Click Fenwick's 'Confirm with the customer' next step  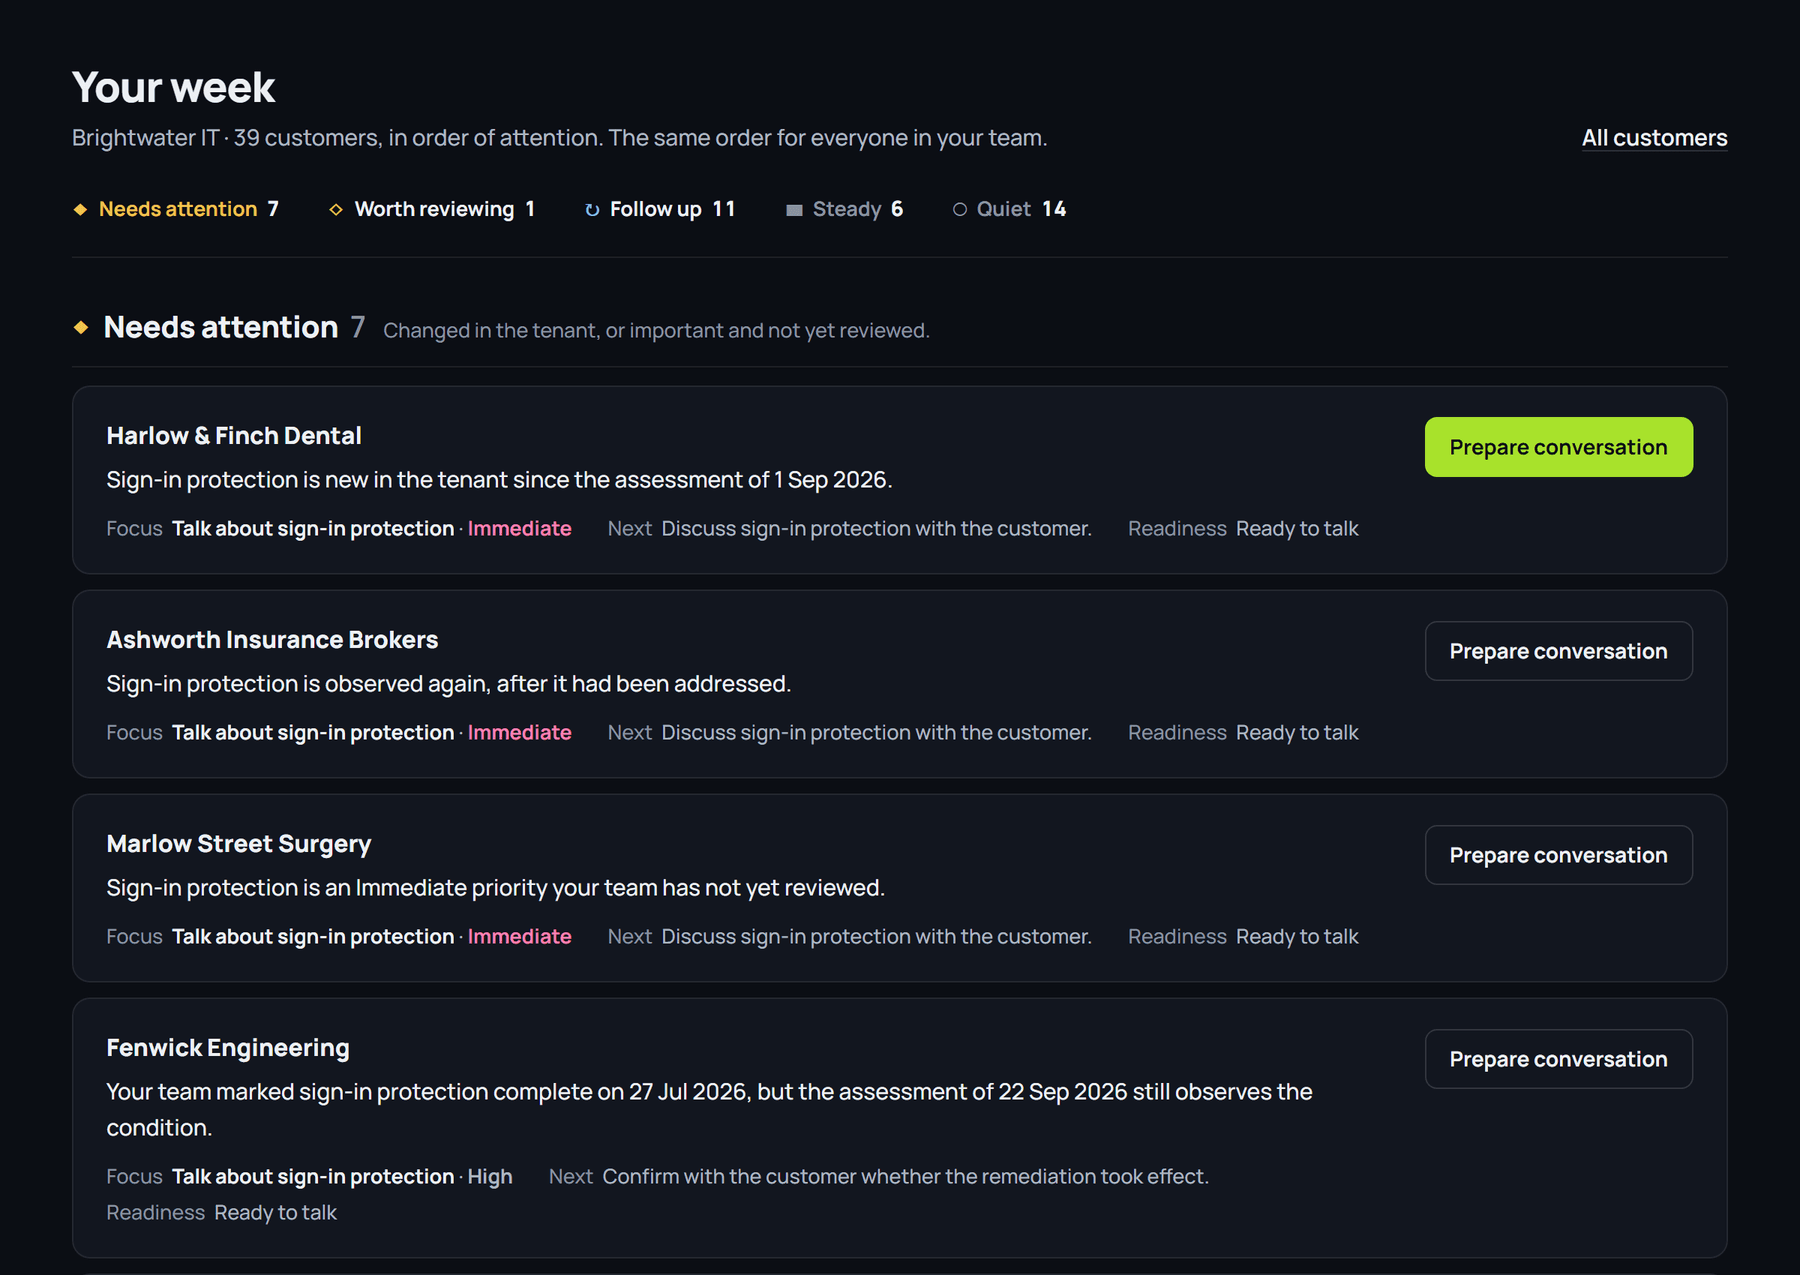click(x=905, y=1177)
